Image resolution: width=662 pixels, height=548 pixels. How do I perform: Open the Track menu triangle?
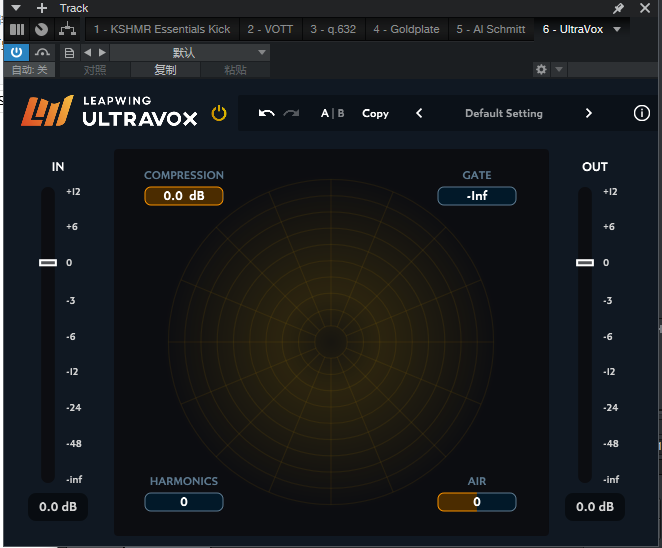click(16, 8)
